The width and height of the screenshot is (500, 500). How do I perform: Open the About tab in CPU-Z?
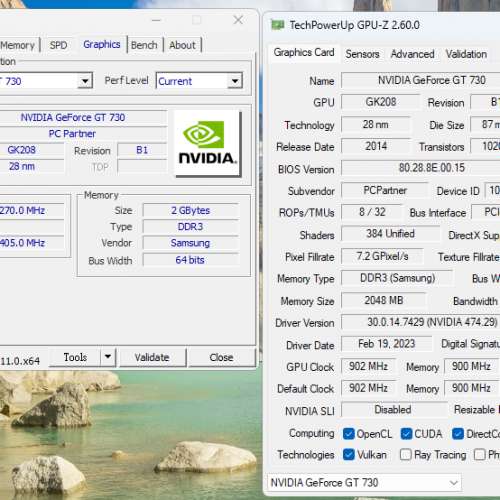182,45
